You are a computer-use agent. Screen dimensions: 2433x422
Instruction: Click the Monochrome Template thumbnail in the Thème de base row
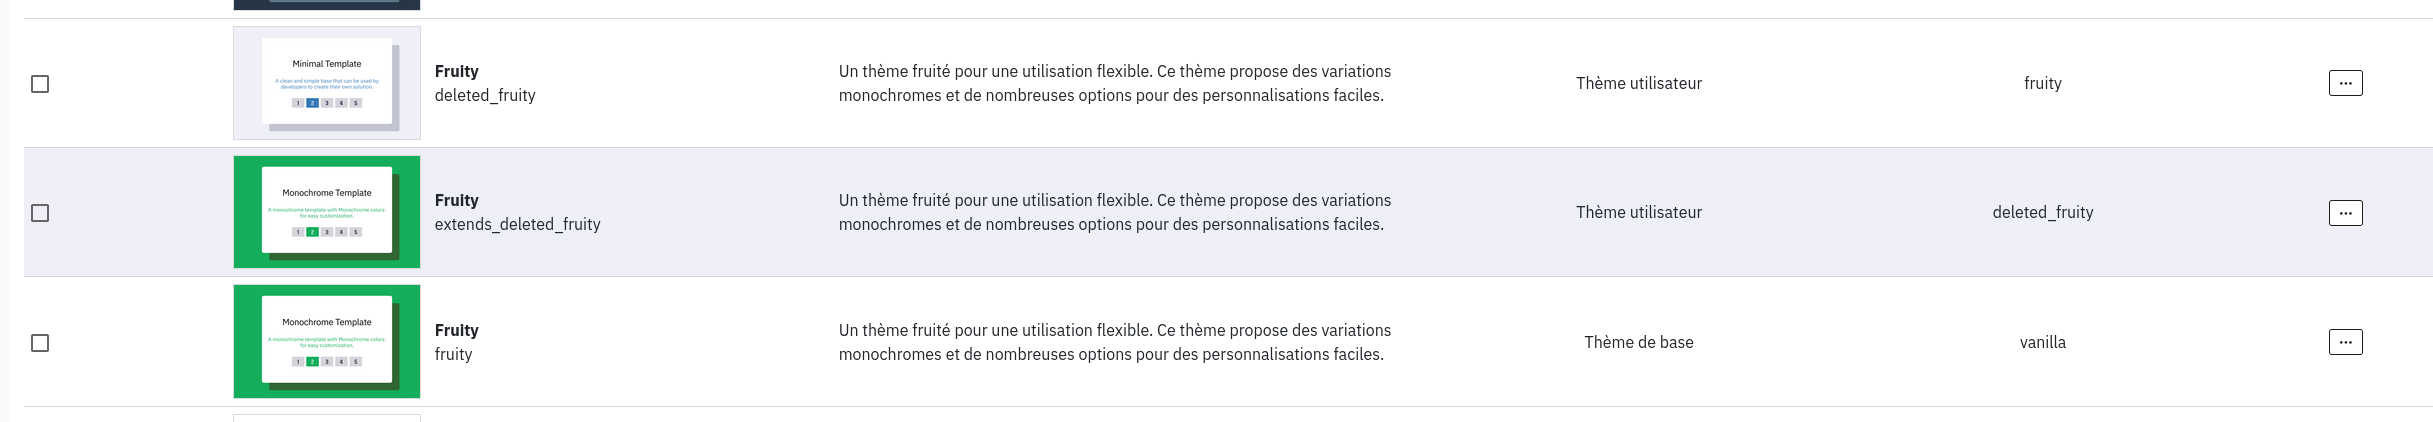pyautogui.click(x=327, y=342)
